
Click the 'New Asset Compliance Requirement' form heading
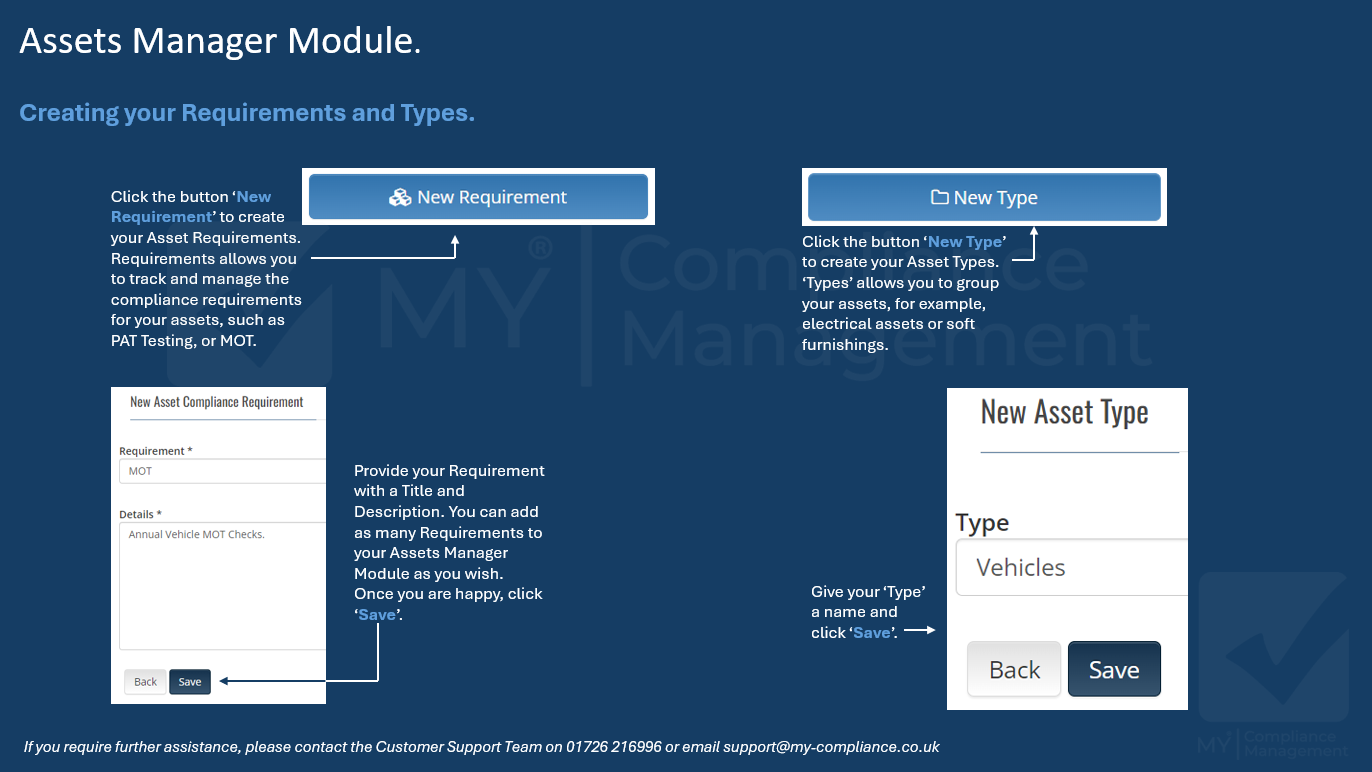pos(217,402)
